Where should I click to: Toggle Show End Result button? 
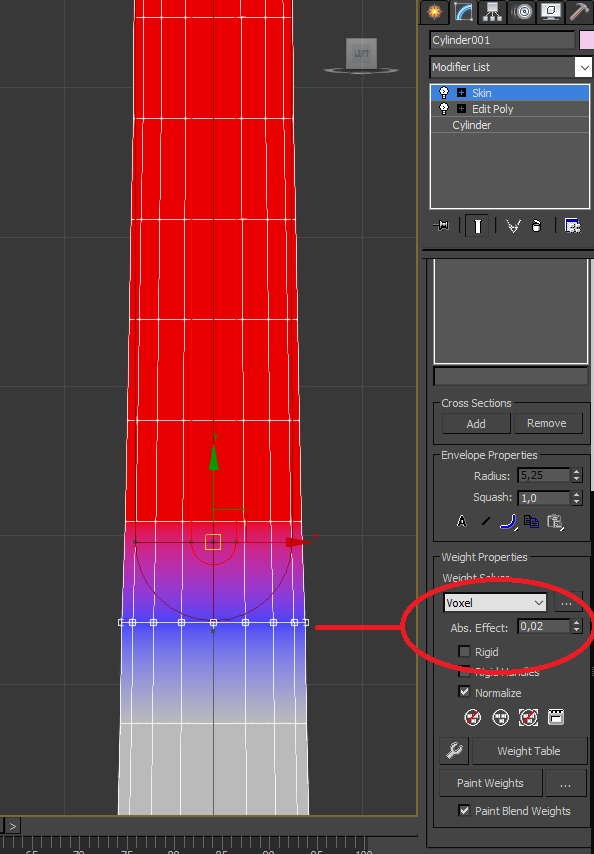[x=477, y=225]
